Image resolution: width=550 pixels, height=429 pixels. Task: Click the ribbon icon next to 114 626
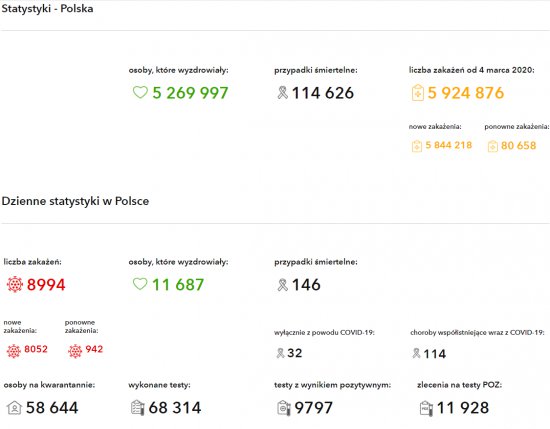point(282,93)
